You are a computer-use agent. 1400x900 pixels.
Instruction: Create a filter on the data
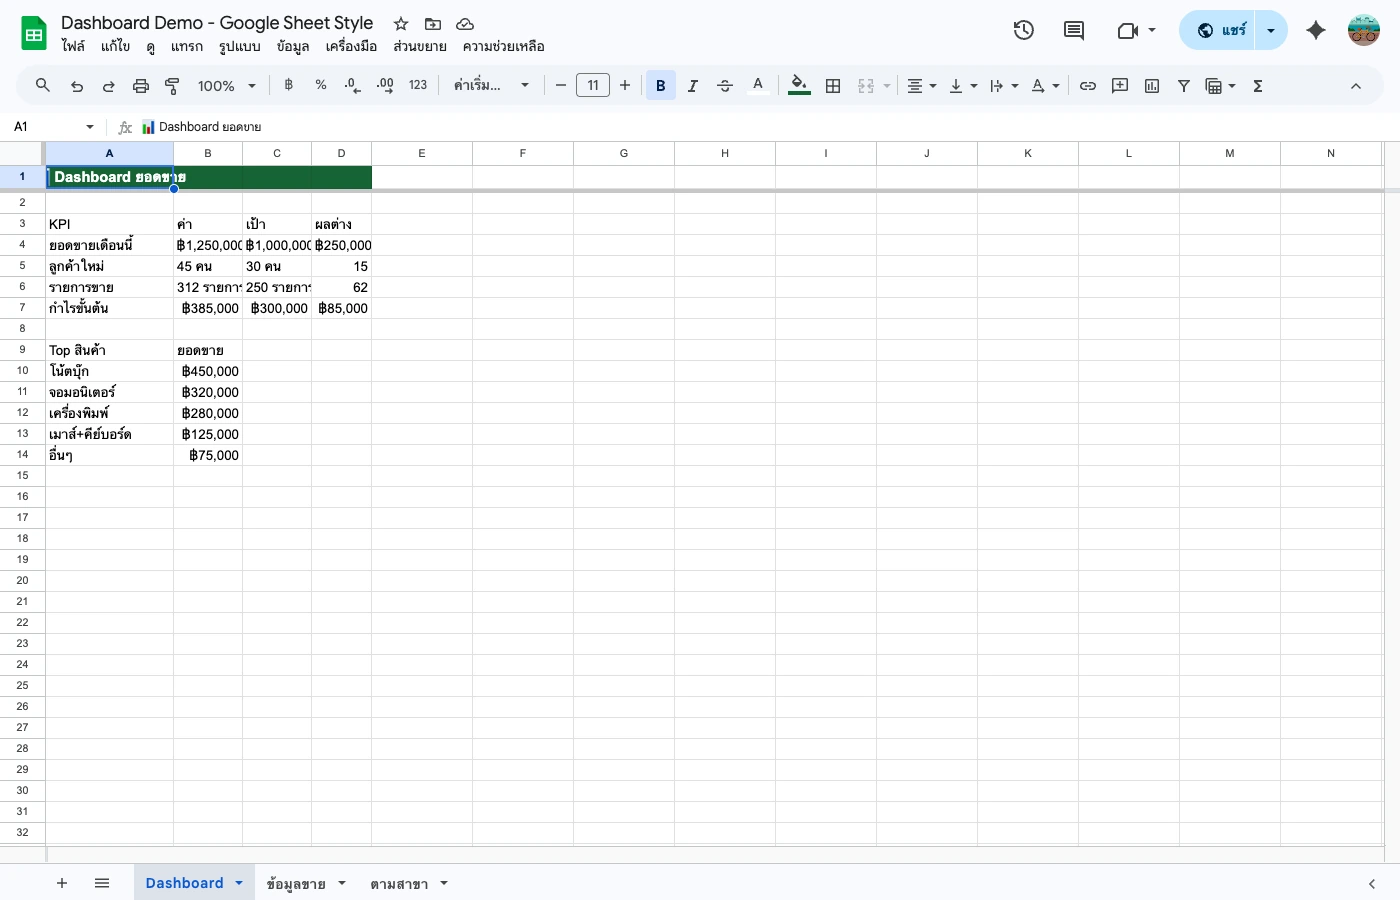click(1184, 85)
